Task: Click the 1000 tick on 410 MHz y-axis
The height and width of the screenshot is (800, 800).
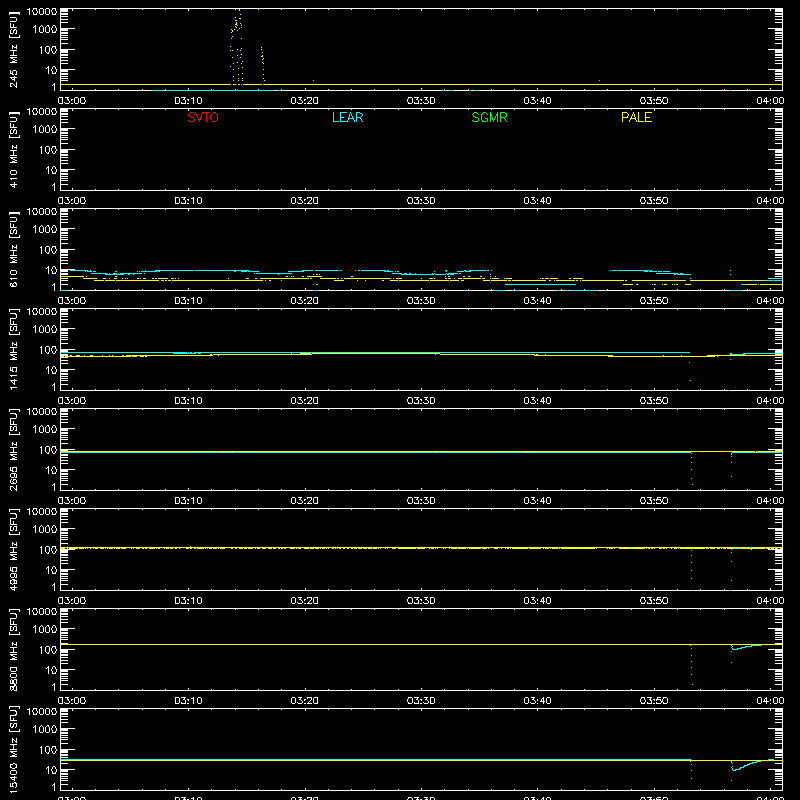Action: pos(45,130)
